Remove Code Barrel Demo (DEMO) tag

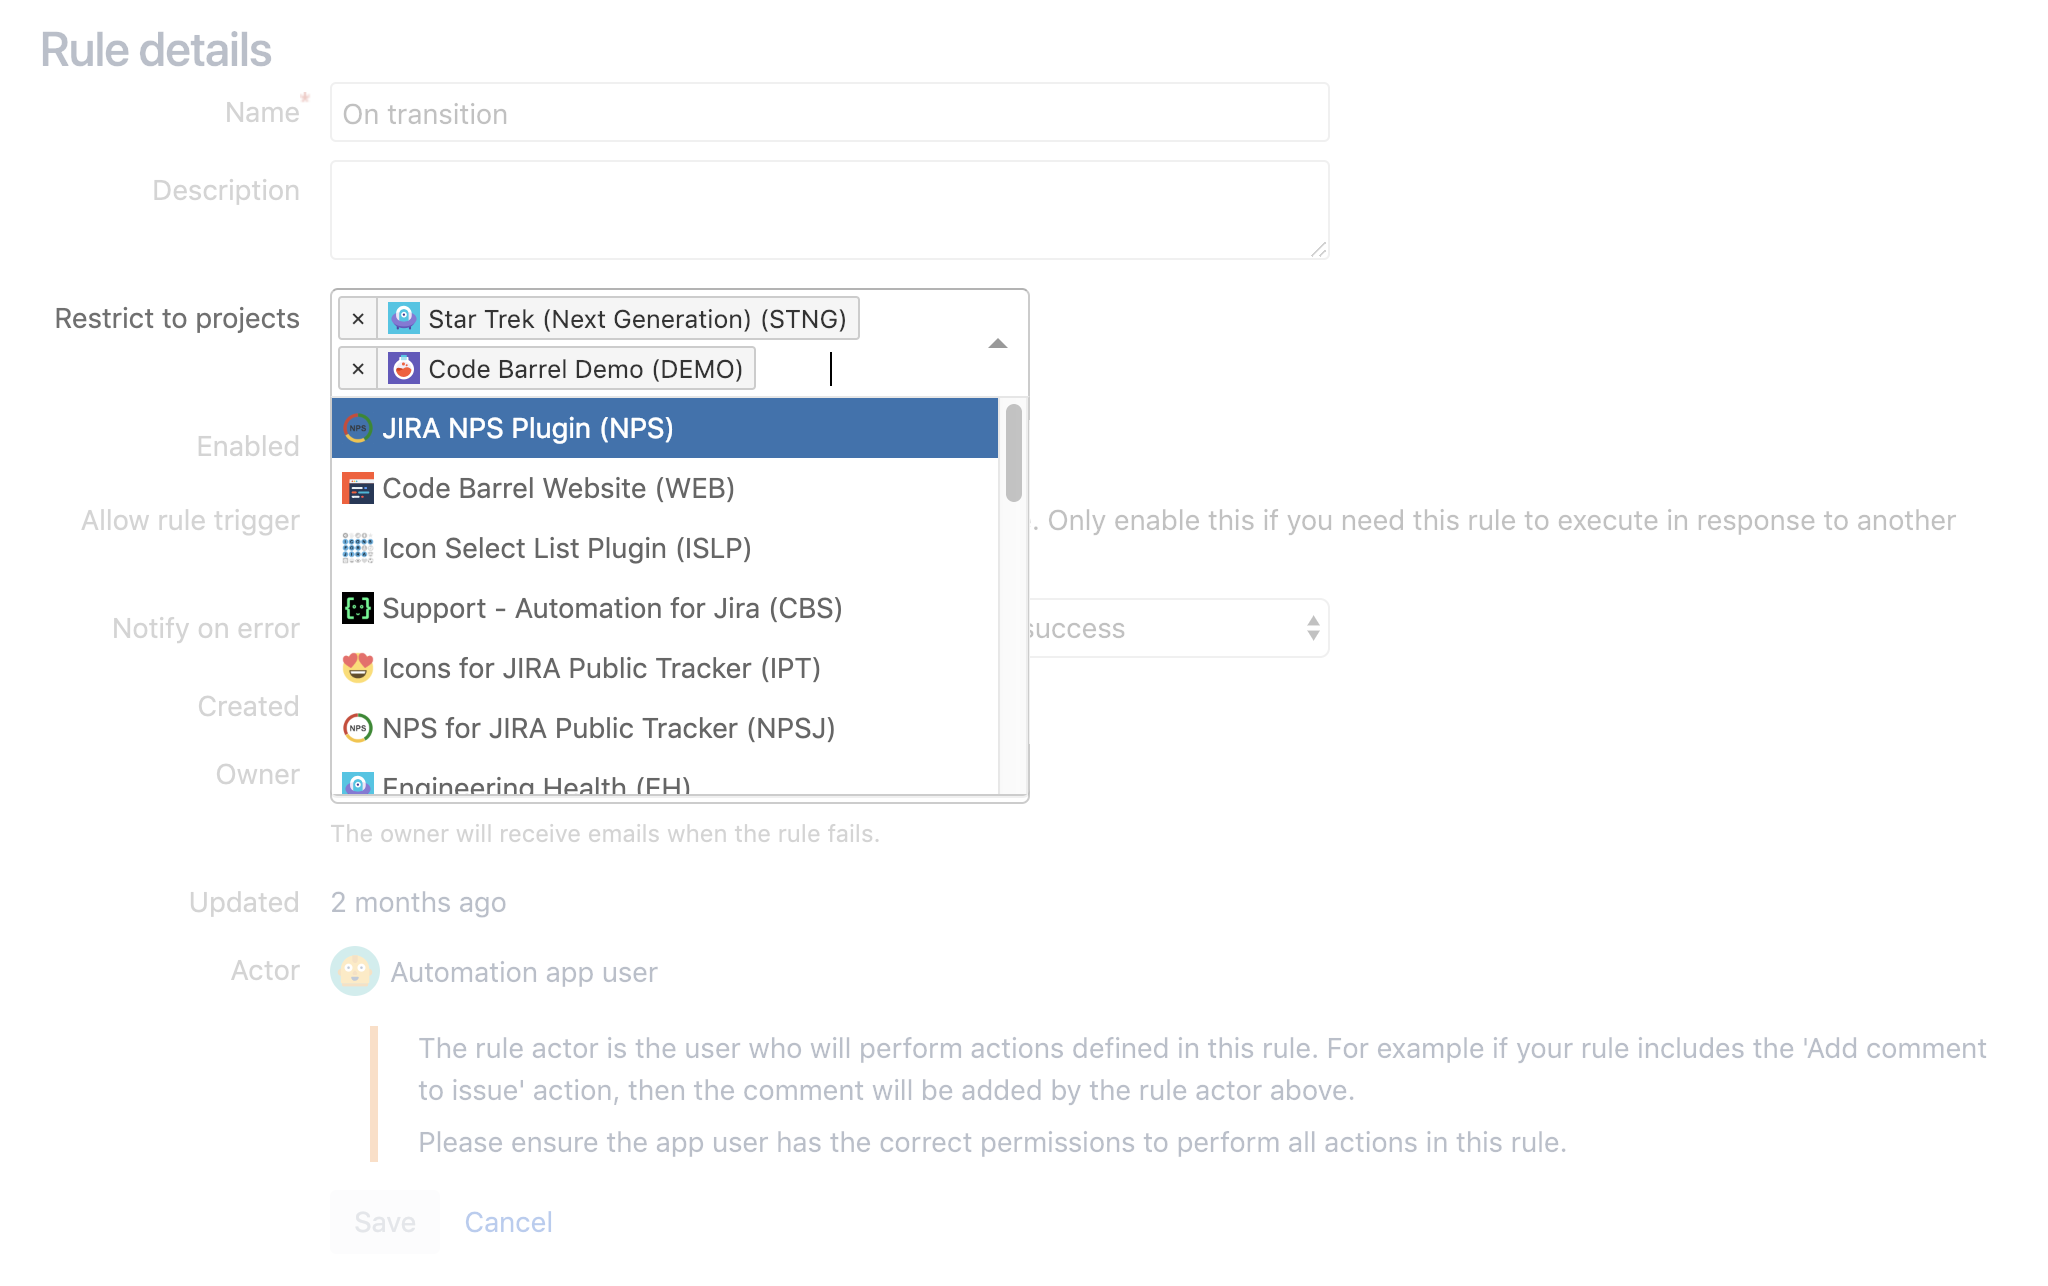(358, 369)
